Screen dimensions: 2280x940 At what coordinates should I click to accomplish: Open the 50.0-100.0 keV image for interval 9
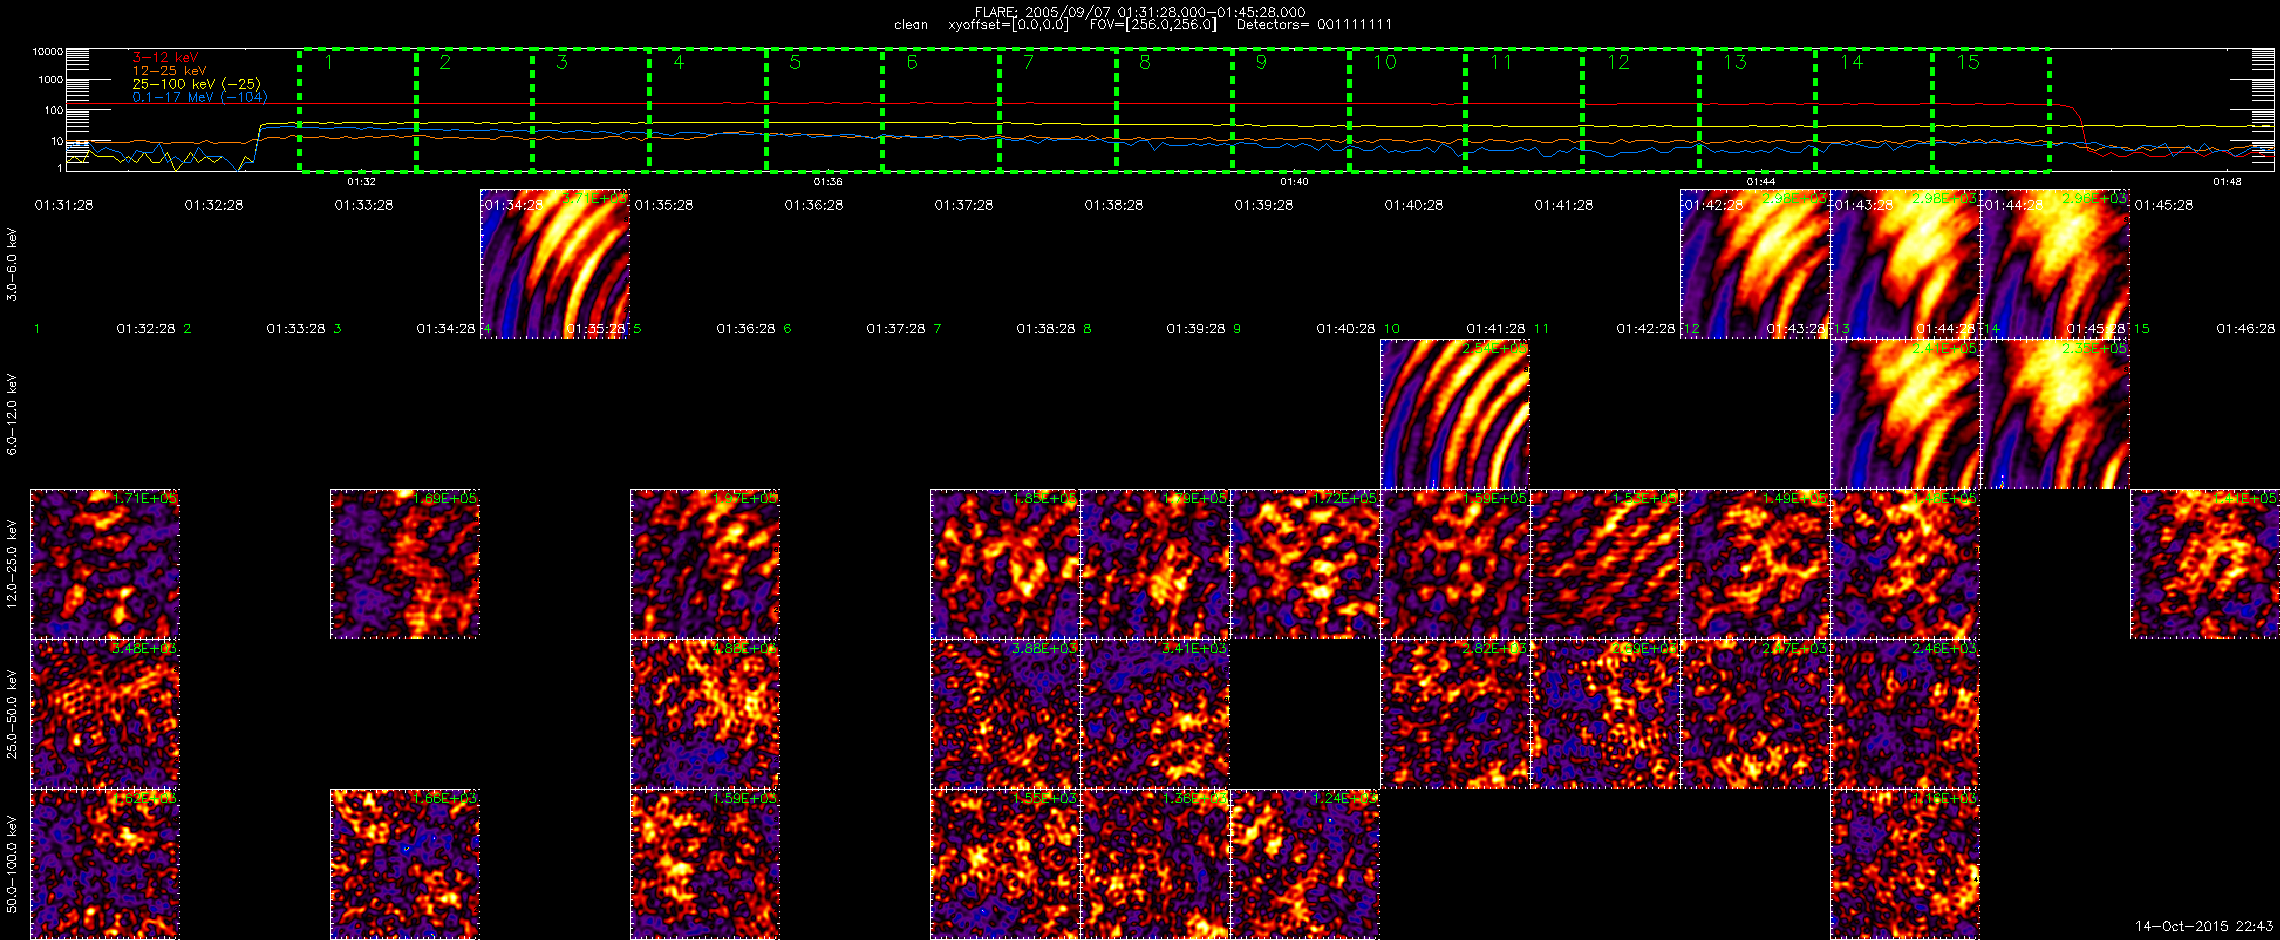(1305, 864)
